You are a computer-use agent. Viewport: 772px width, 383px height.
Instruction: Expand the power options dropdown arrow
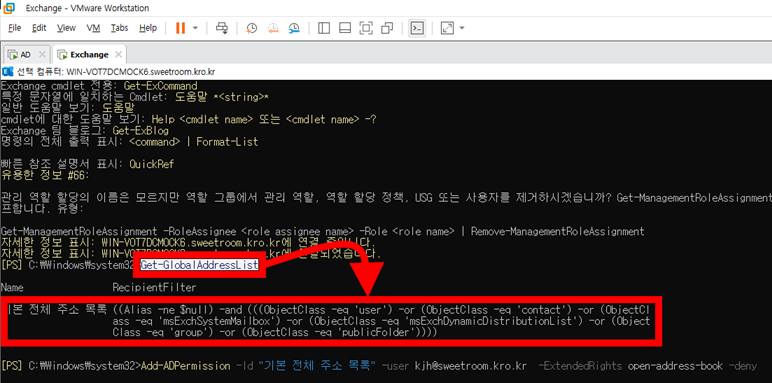pos(195,28)
